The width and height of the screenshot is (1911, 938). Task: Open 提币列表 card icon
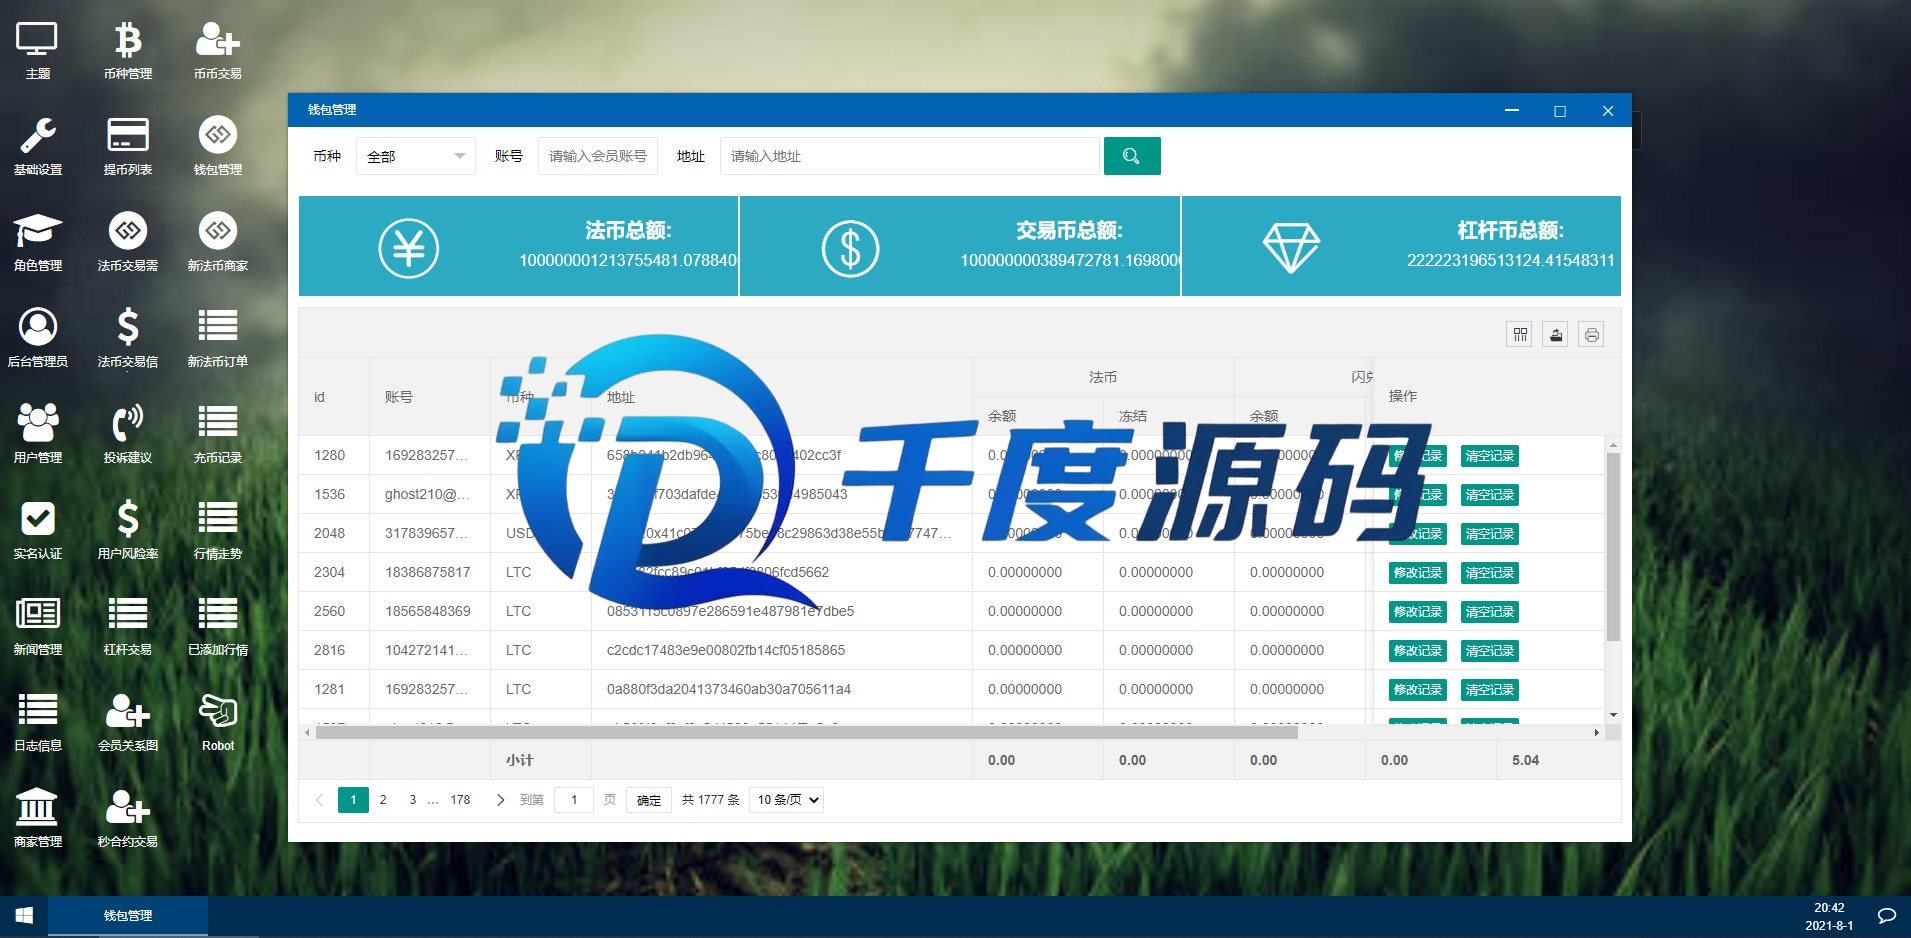pos(128,146)
